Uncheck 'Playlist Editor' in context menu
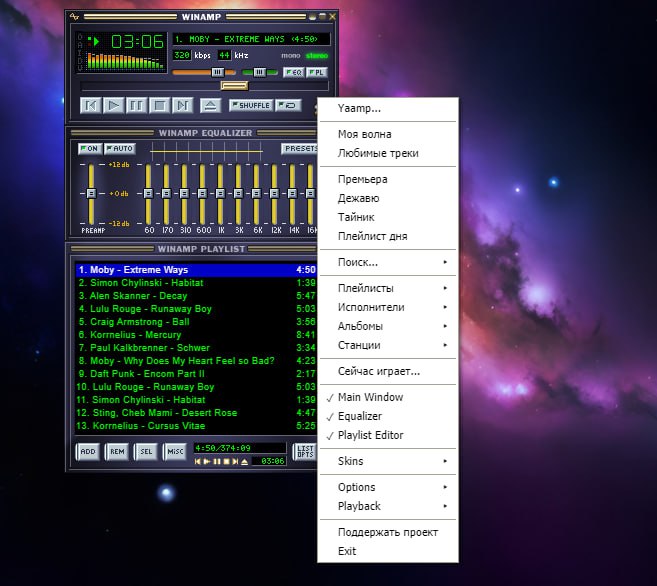657x586 pixels. tap(388, 435)
